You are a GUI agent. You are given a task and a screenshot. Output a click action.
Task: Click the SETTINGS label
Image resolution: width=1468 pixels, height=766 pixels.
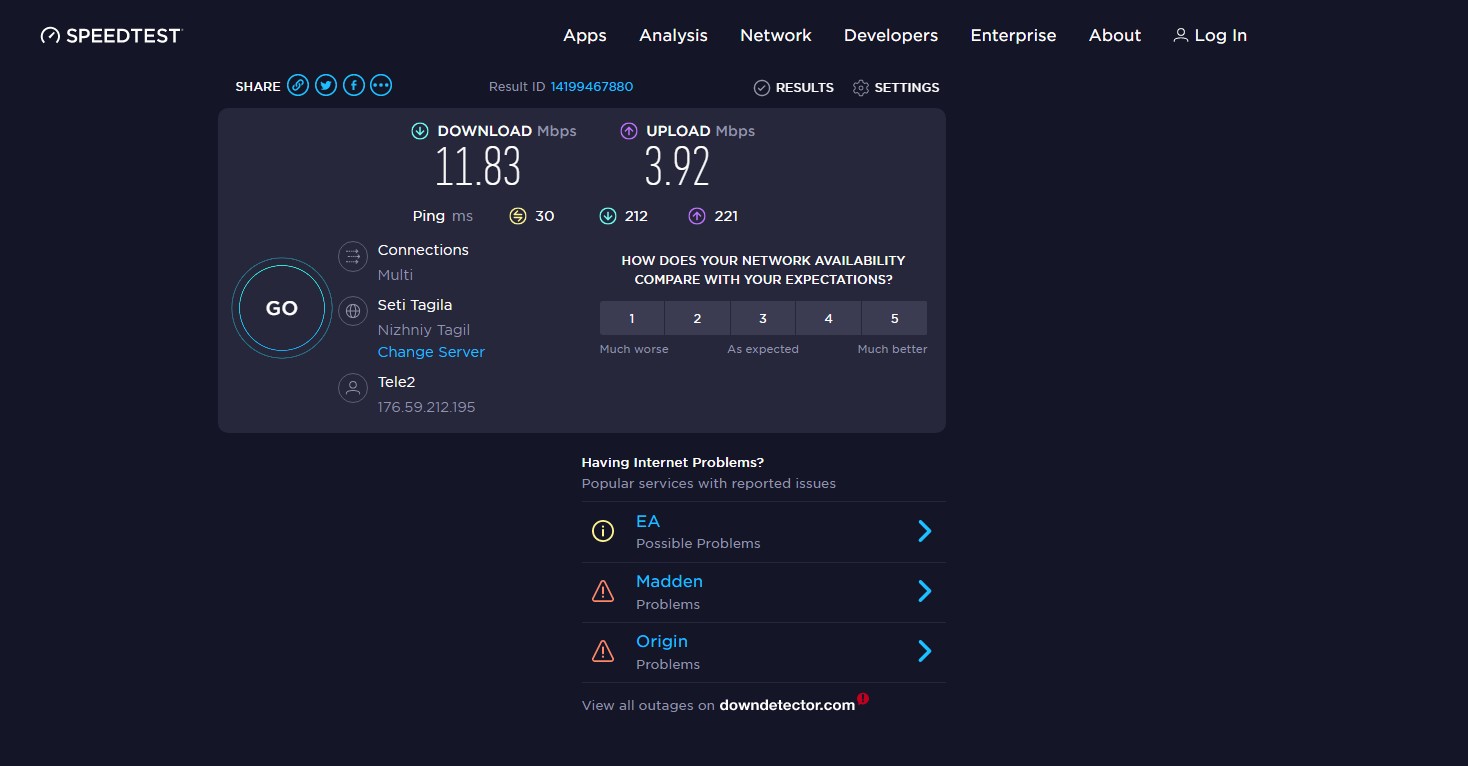click(x=907, y=88)
